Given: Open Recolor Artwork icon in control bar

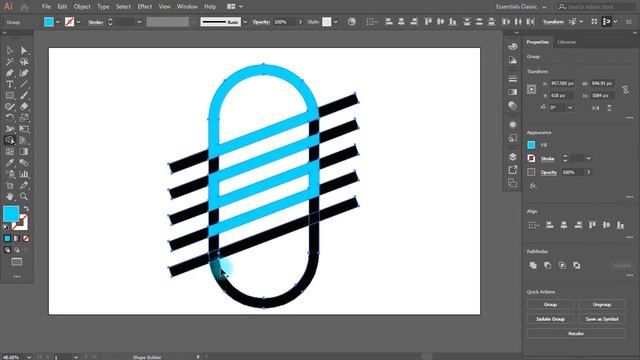Looking at the screenshot, I should click(351, 22).
